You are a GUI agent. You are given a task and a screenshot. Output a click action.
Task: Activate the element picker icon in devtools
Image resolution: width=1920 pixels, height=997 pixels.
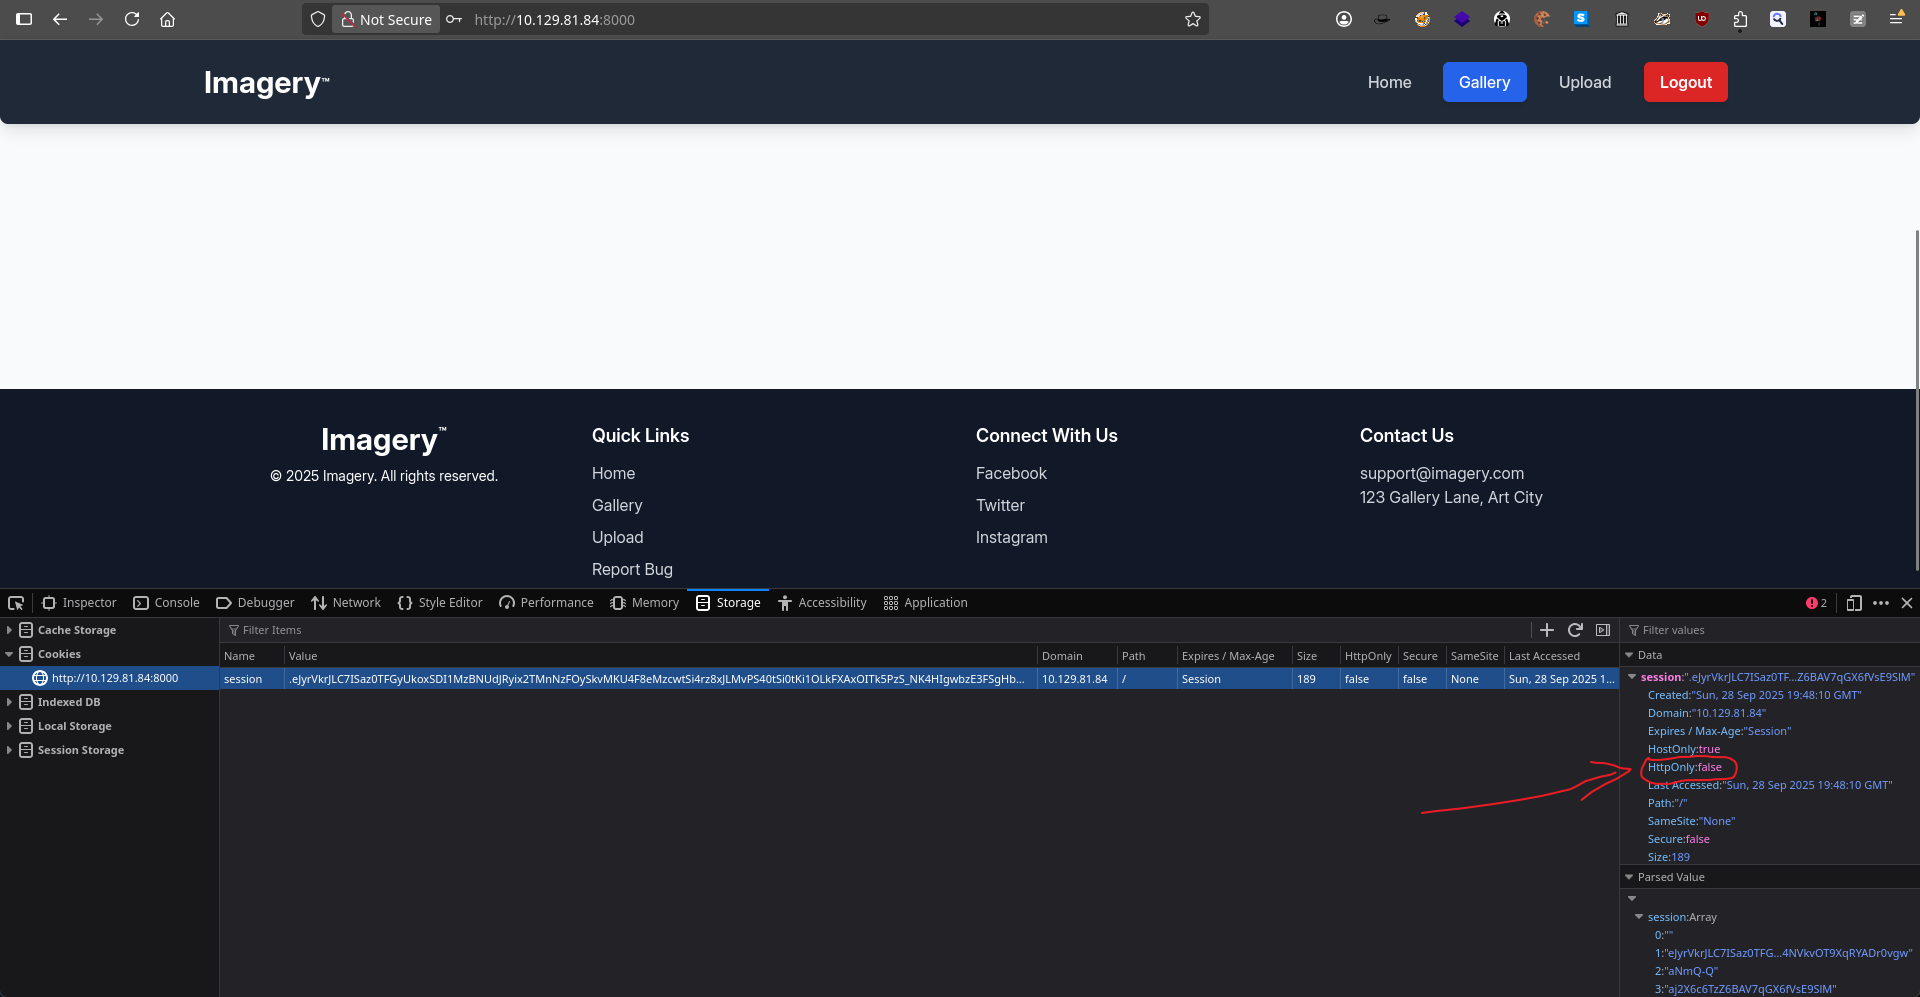(16, 603)
